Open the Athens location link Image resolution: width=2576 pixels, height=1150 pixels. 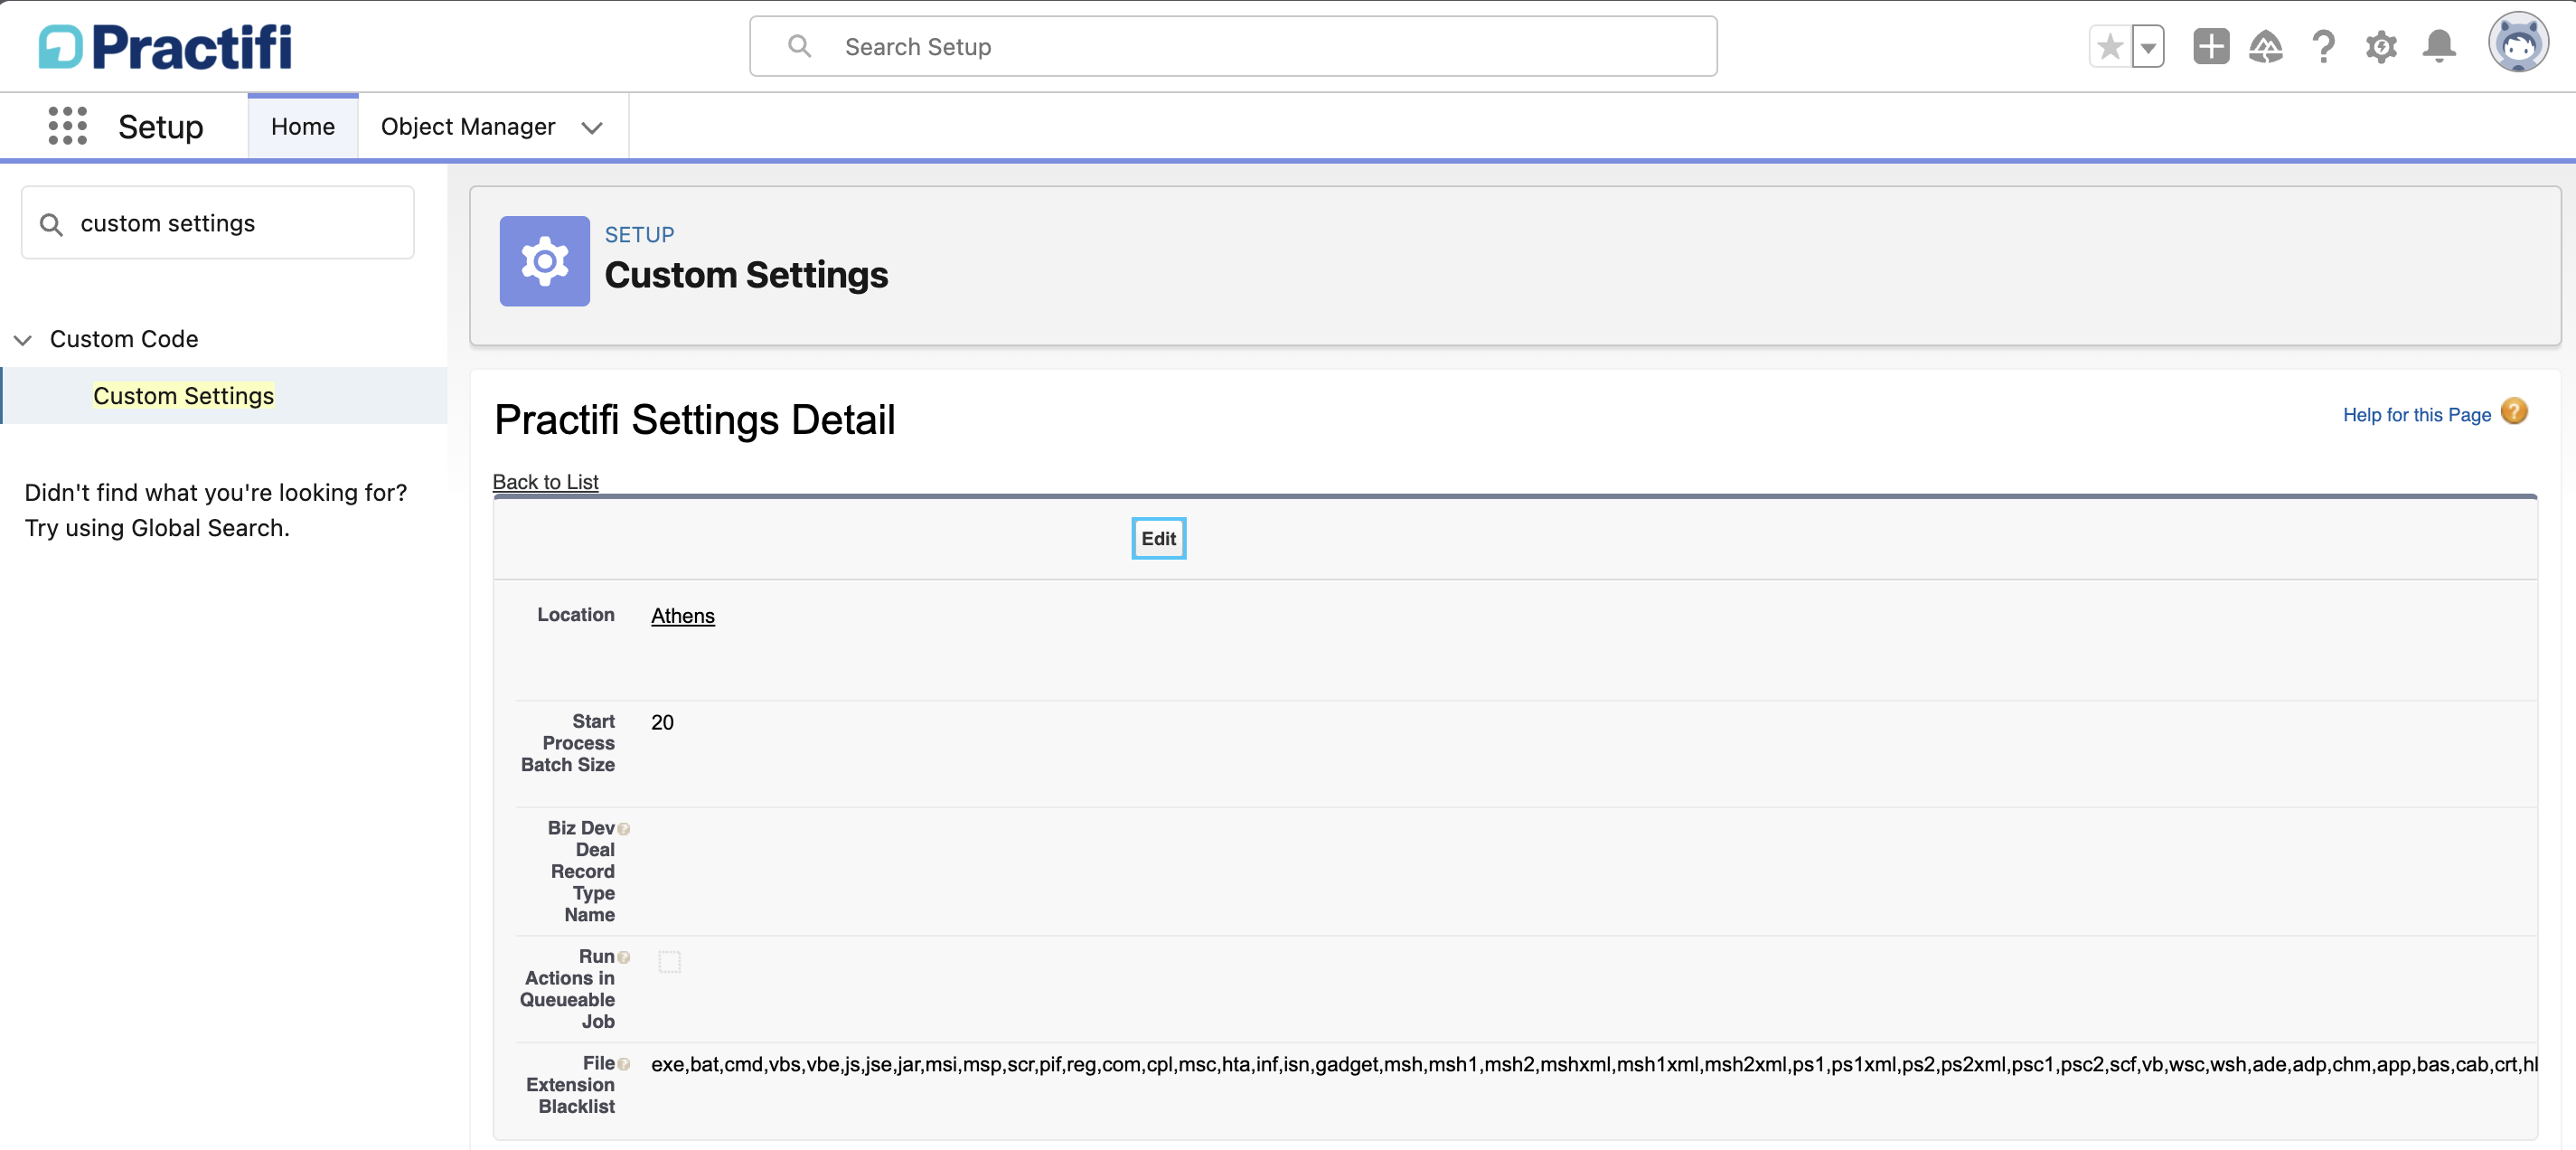point(682,615)
